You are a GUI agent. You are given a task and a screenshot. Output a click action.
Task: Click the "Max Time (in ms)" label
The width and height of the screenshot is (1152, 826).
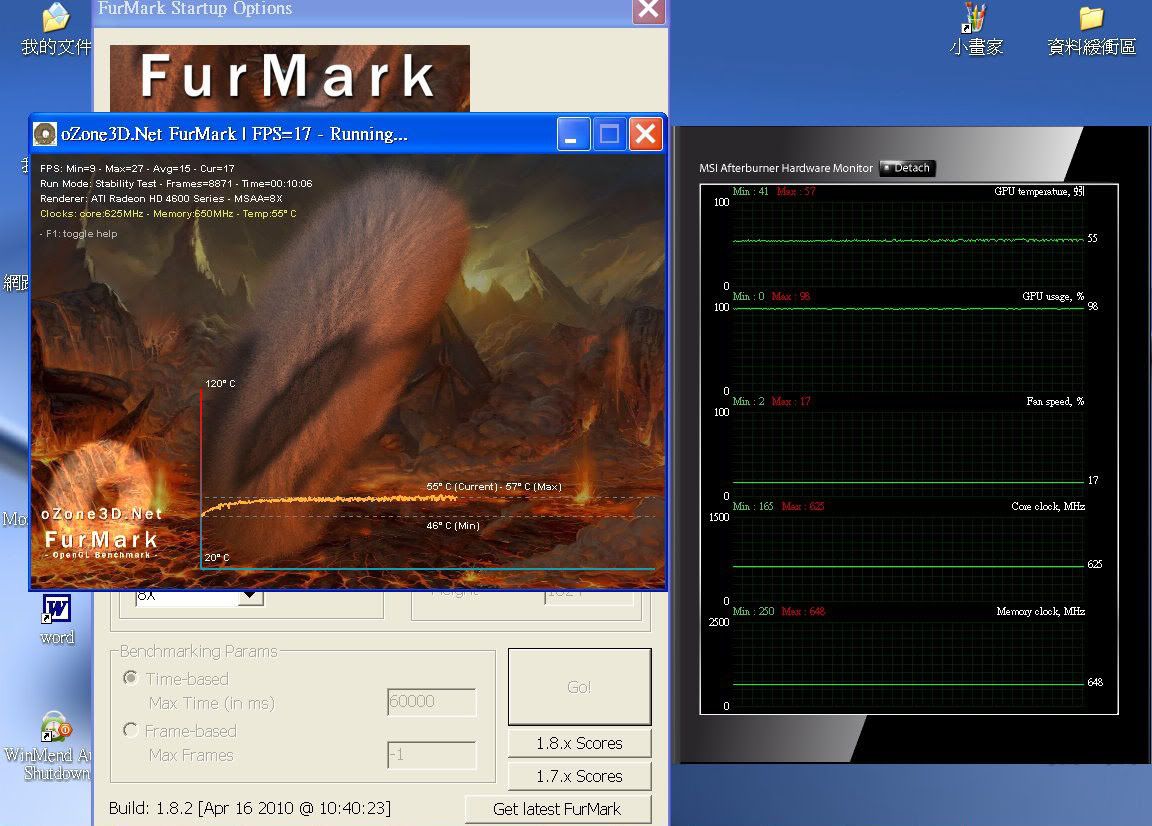click(212, 703)
